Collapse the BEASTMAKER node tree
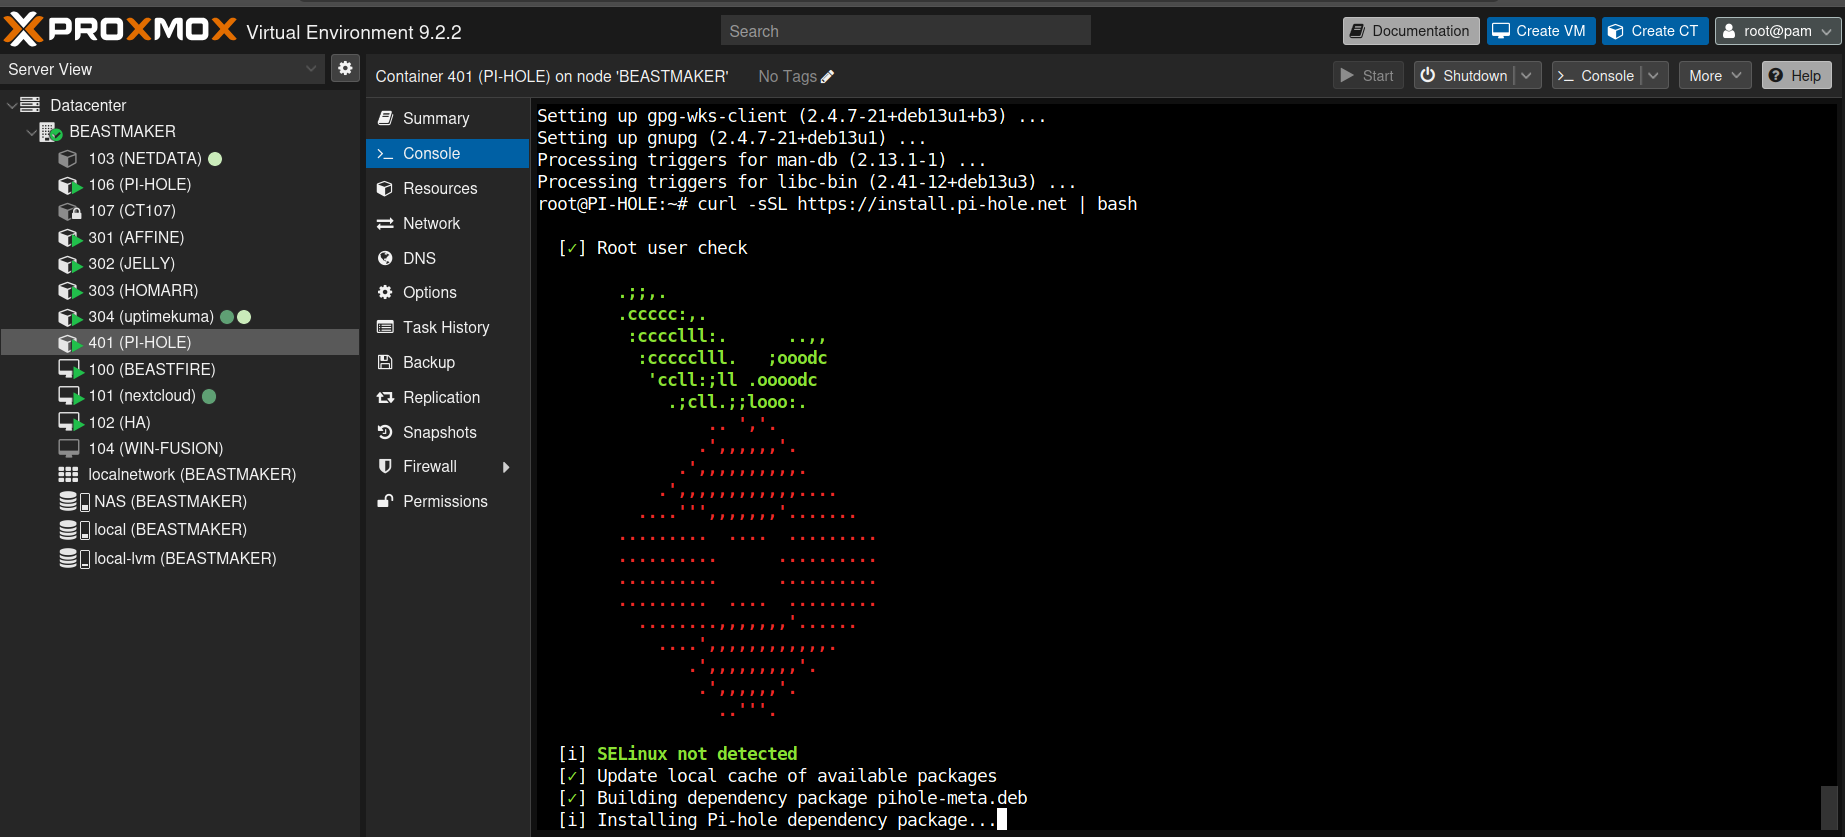Screen dimensions: 1845x837 click(31, 132)
